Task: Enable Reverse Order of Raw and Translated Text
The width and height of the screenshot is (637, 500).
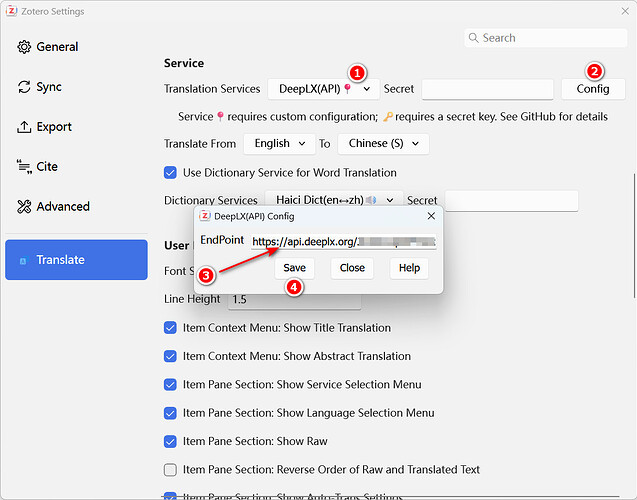Action: coord(170,469)
